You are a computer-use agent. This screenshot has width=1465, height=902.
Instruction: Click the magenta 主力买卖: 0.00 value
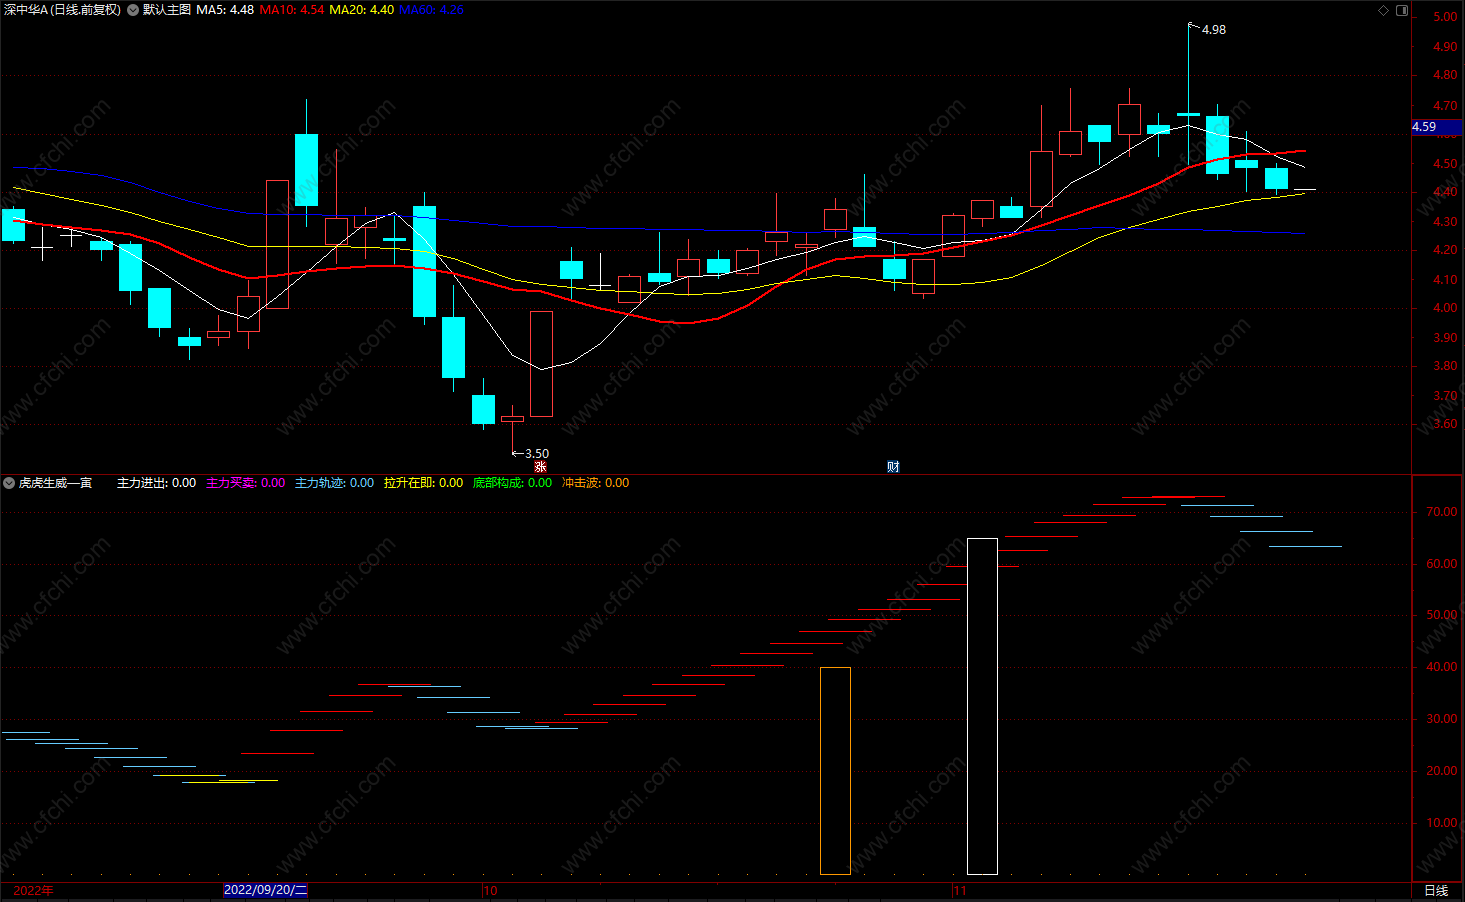pos(246,483)
